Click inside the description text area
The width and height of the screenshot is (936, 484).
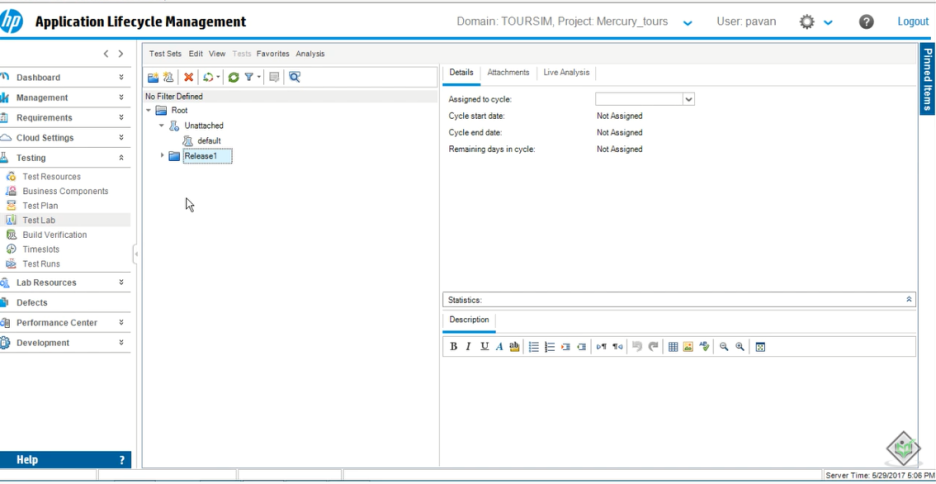coord(679,411)
